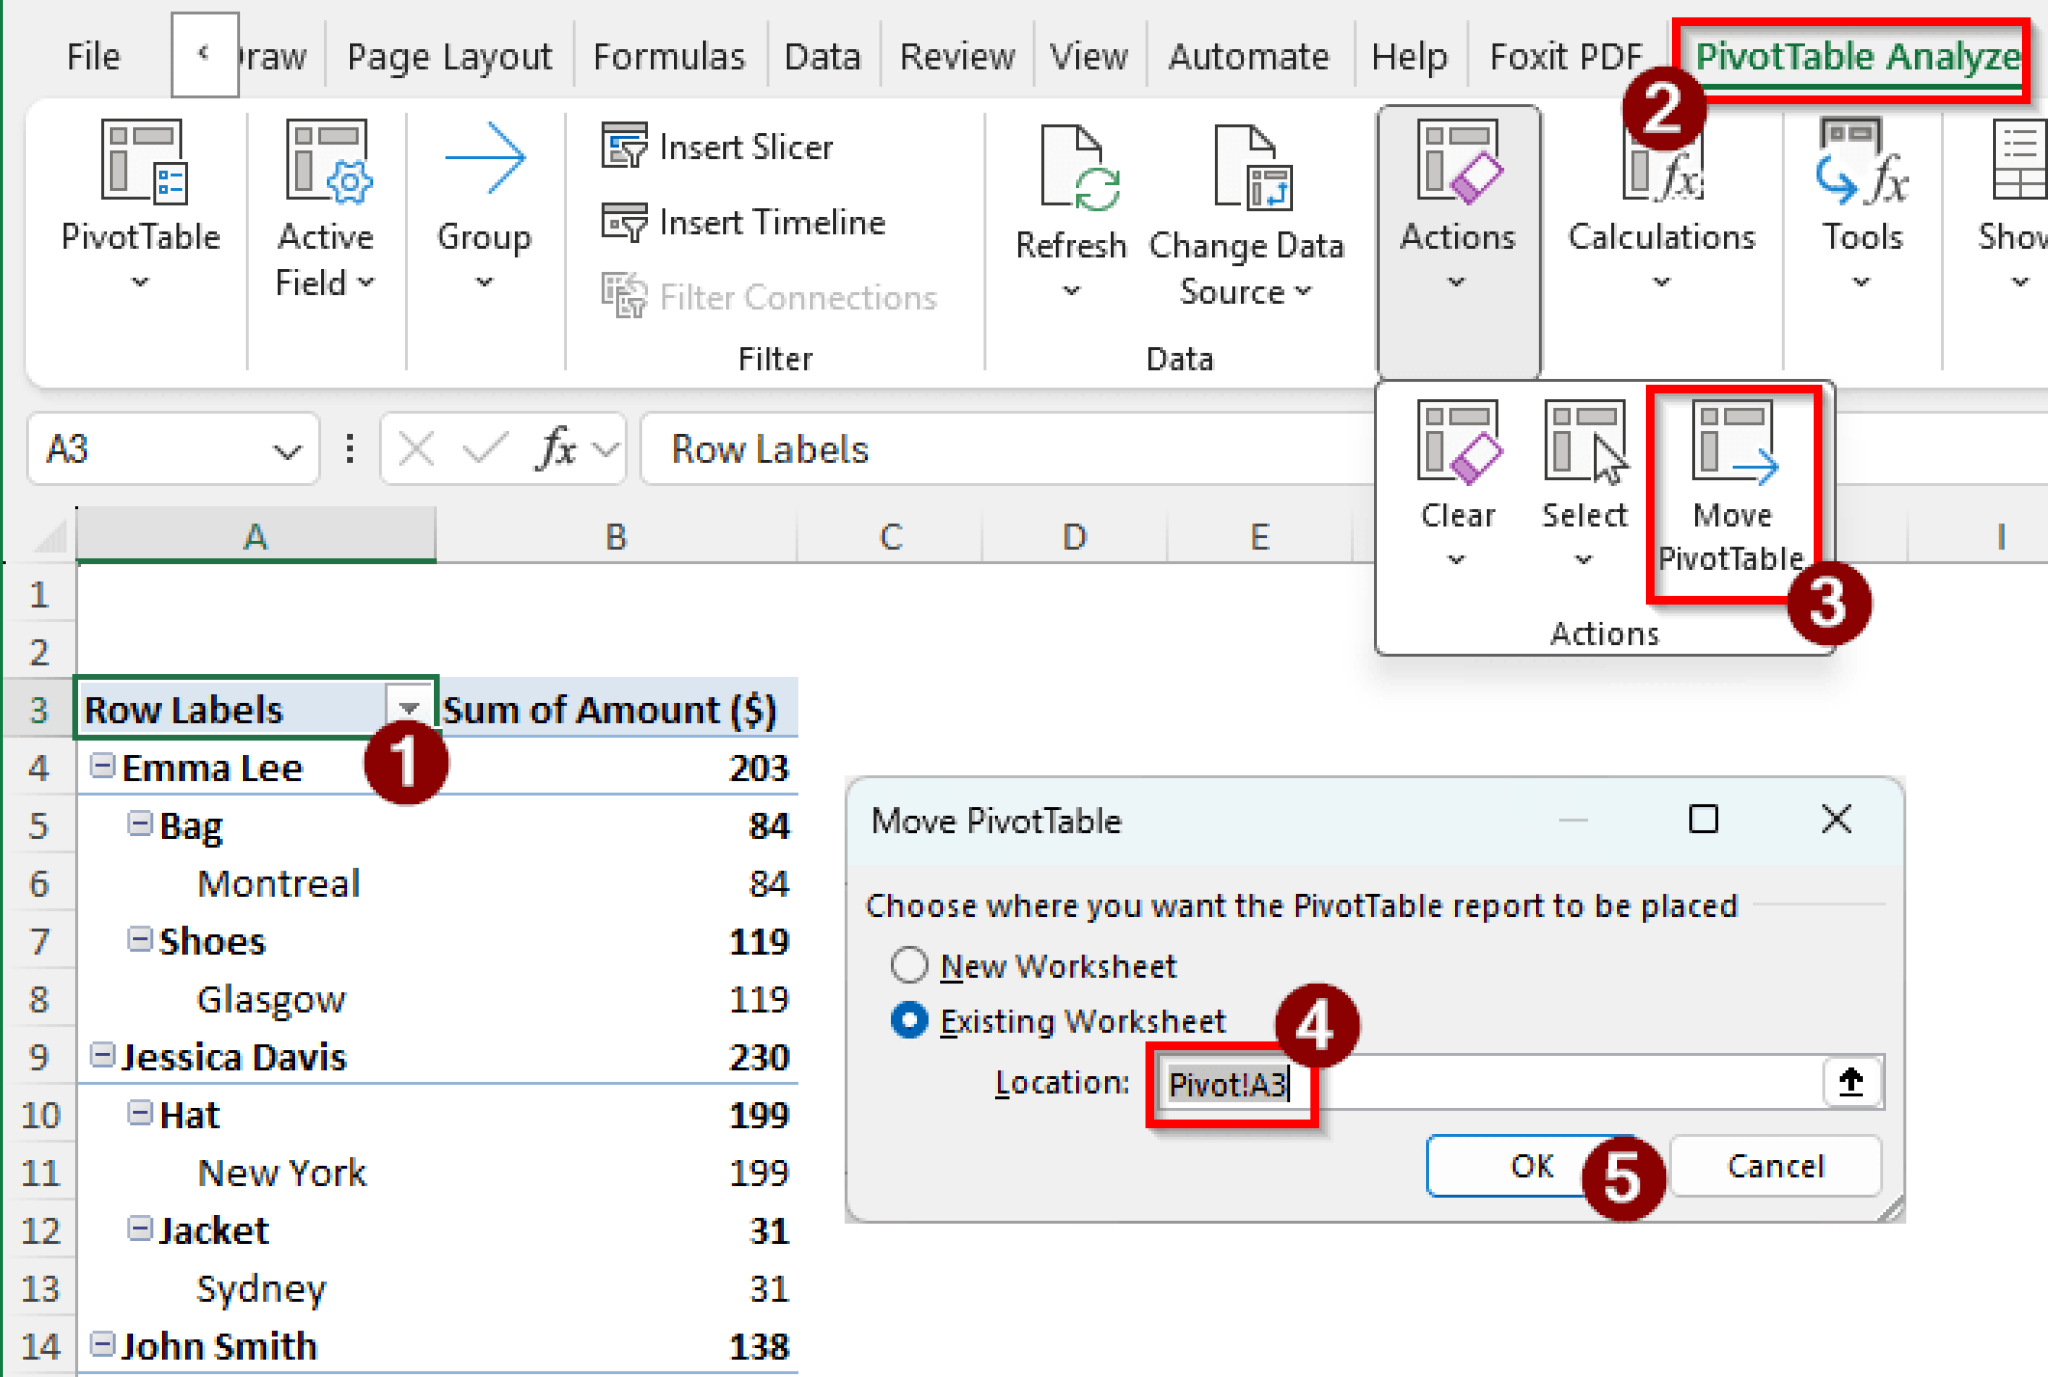2048x1377 pixels.
Task: Select the Insert Slicer icon
Action: [625, 146]
